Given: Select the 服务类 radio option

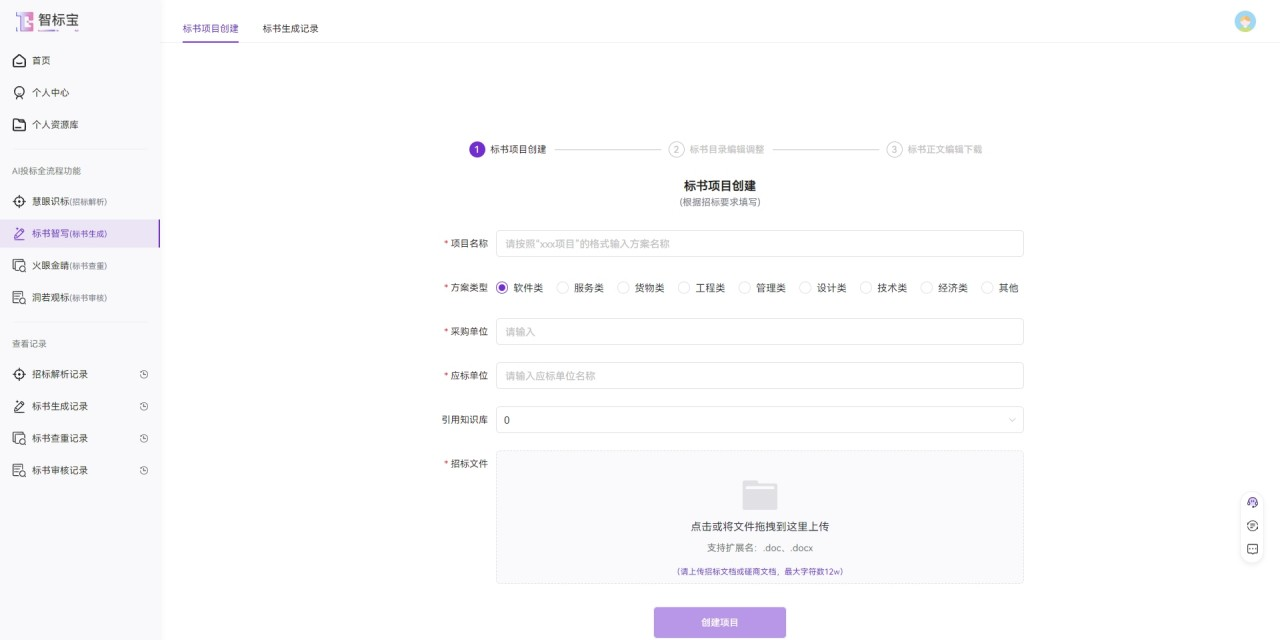Looking at the screenshot, I should [x=563, y=288].
